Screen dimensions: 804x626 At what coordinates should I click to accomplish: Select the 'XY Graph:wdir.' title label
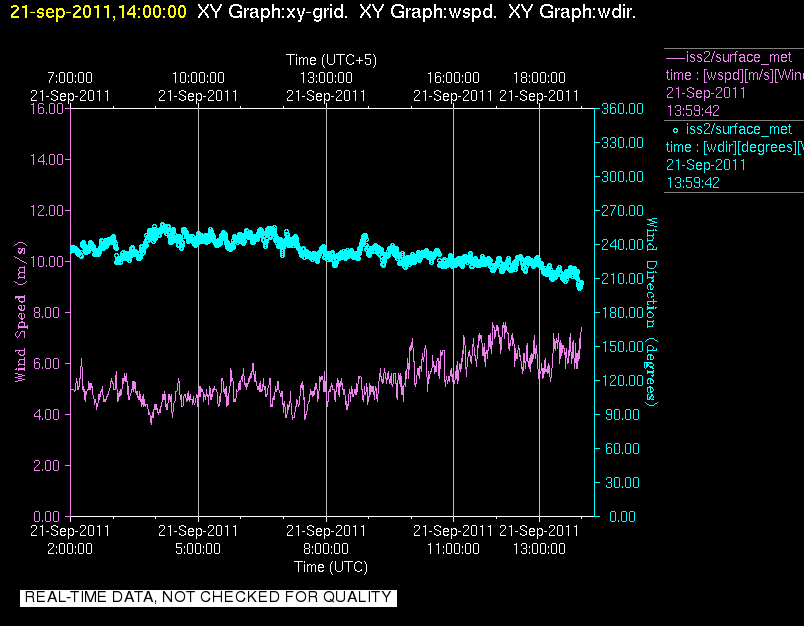pyautogui.click(x=572, y=12)
